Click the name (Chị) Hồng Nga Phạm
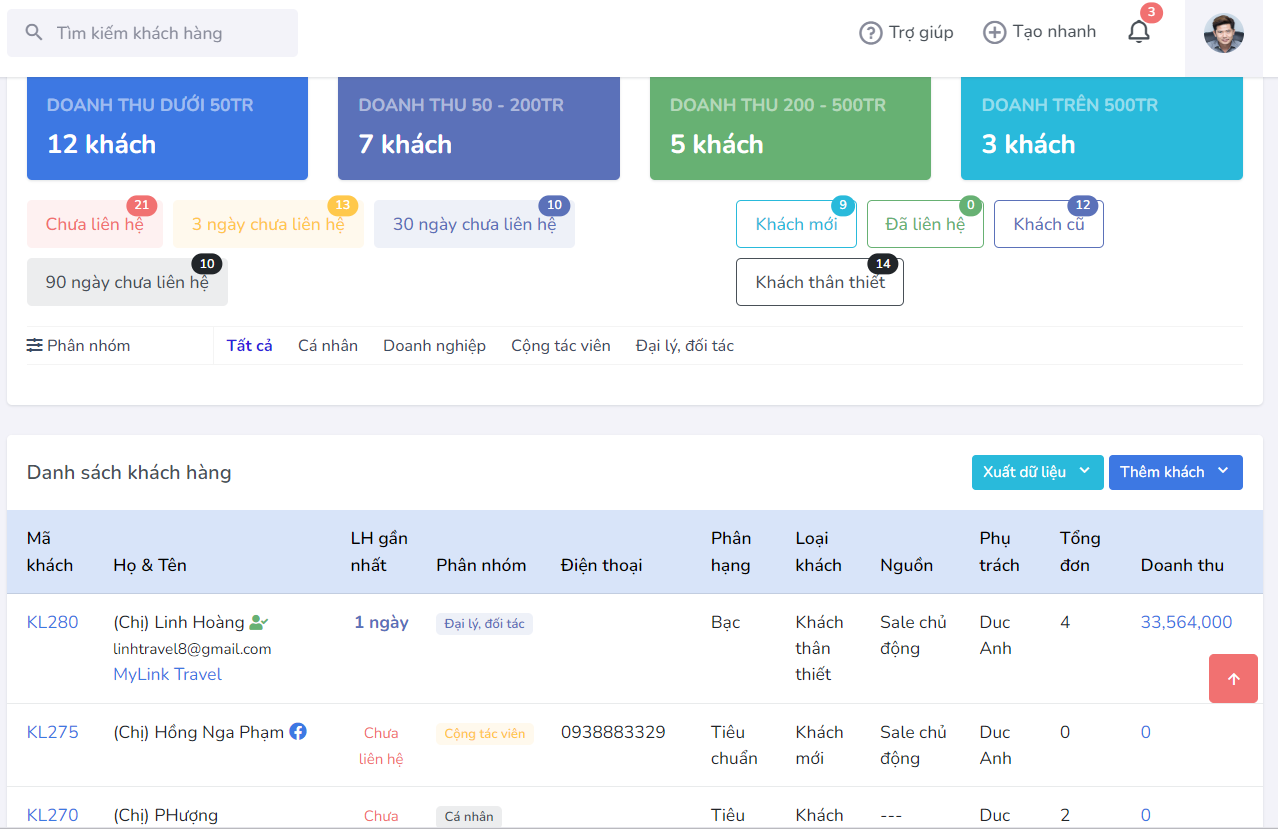This screenshot has height=829, width=1278. (x=199, y=732)
